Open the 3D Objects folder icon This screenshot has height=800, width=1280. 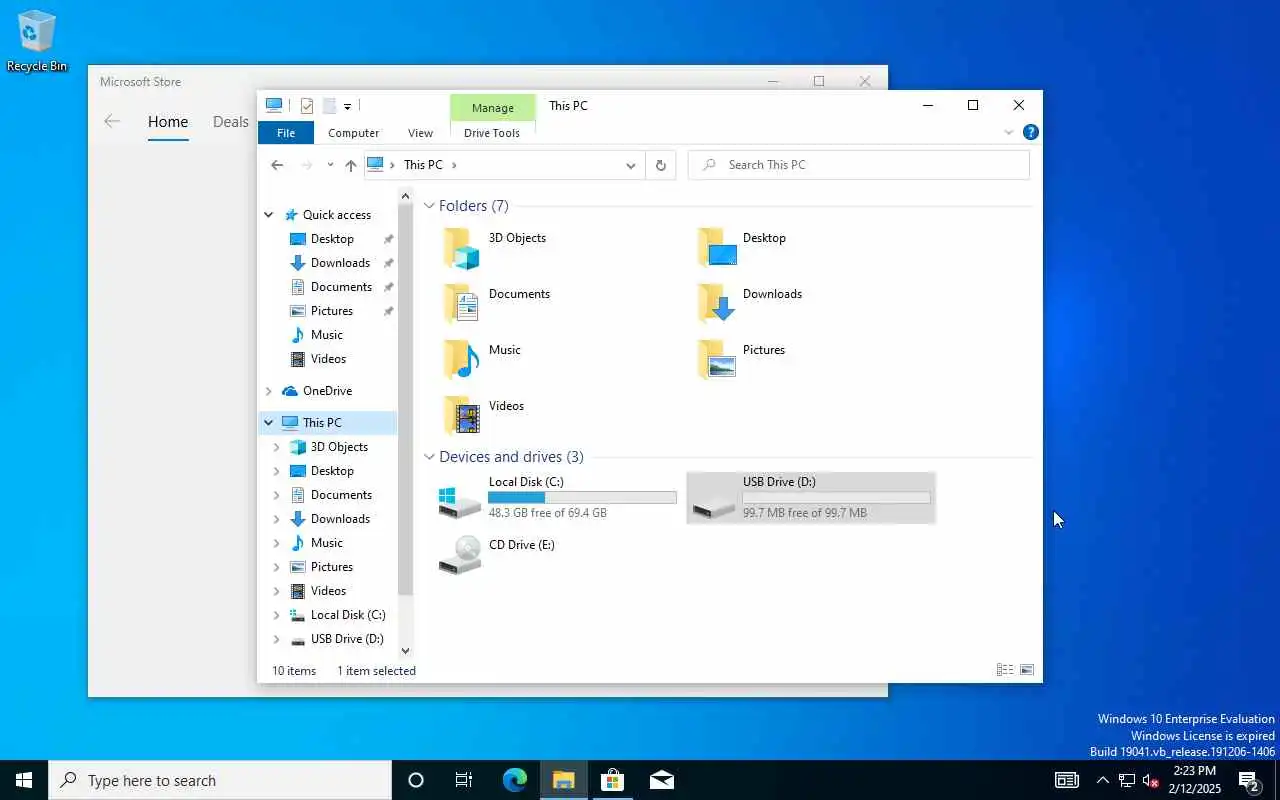[461, 248]
